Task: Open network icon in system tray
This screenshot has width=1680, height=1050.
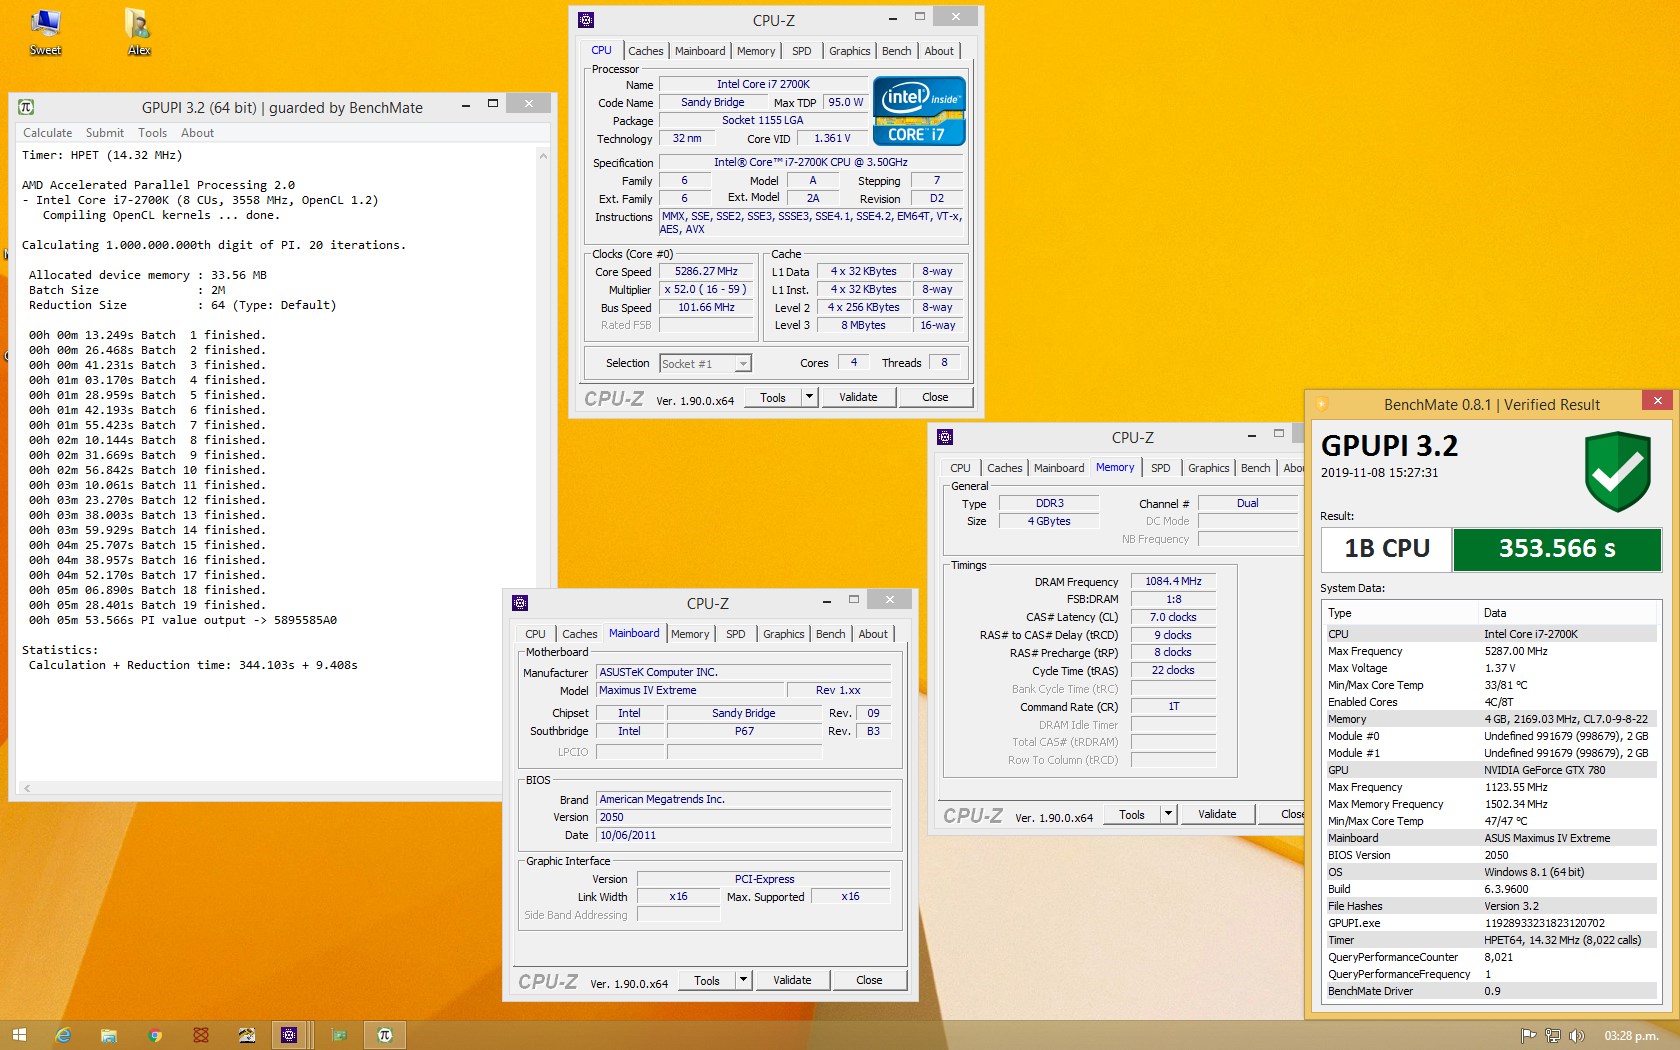Action: [1553, 1036]
